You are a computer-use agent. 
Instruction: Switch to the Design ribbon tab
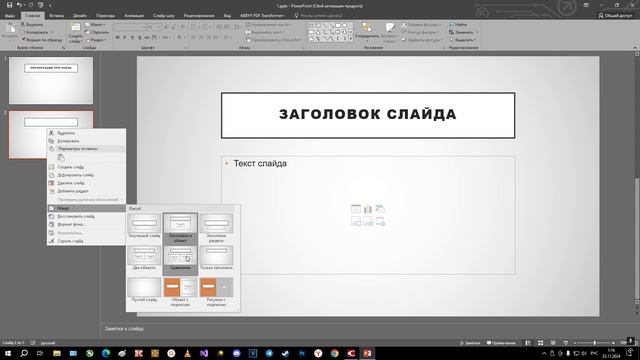[x=80, y=16]
